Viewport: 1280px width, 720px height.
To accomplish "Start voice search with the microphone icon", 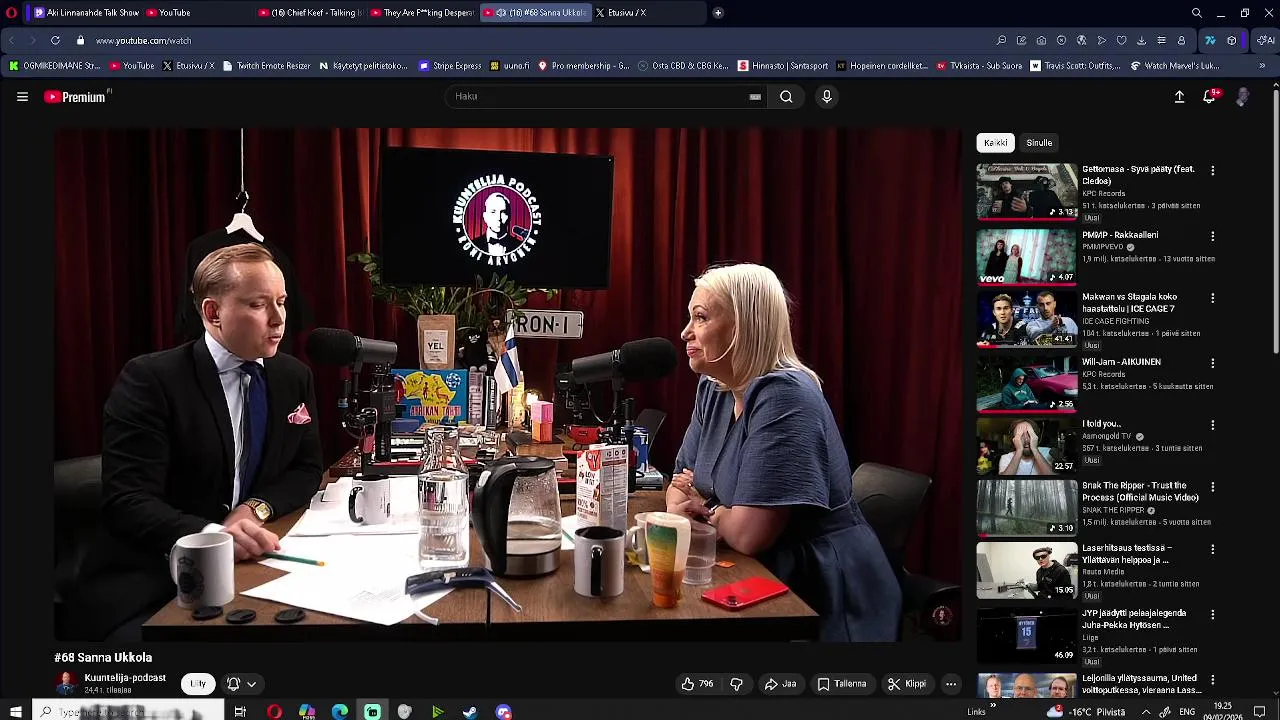I will click(x=827, y=97).
